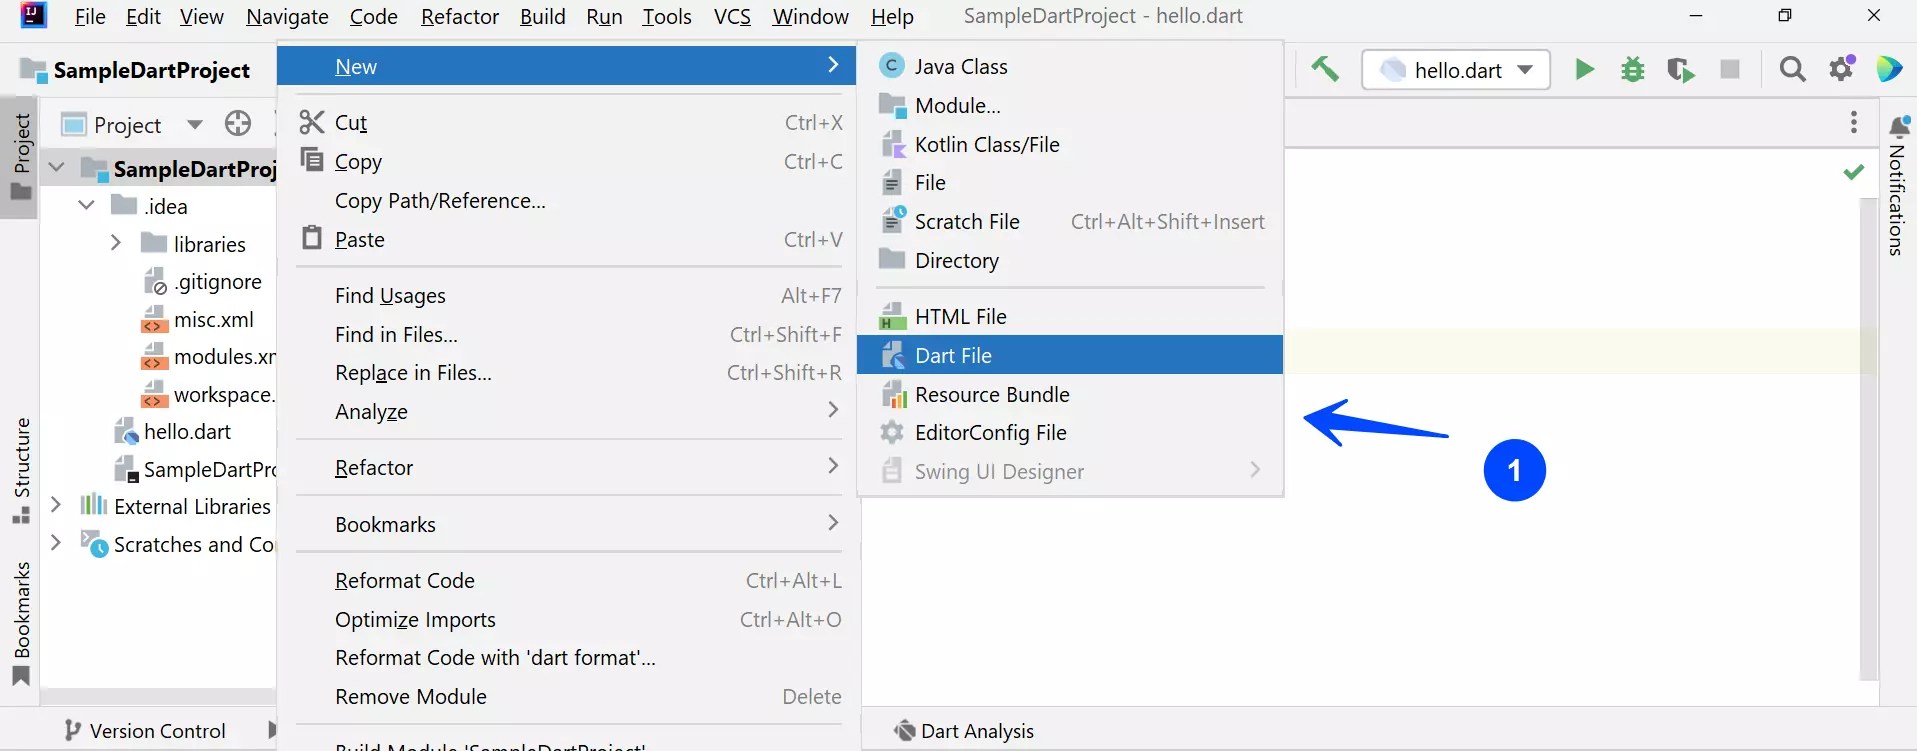Choose Replace in Files from context menu

[569, 372]
